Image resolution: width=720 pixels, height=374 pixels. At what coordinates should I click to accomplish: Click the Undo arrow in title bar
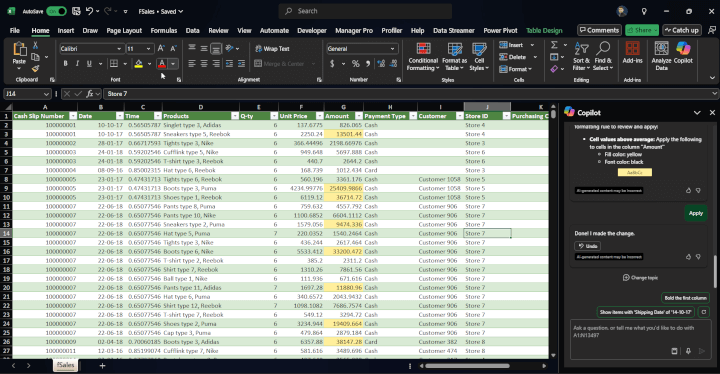90,11
